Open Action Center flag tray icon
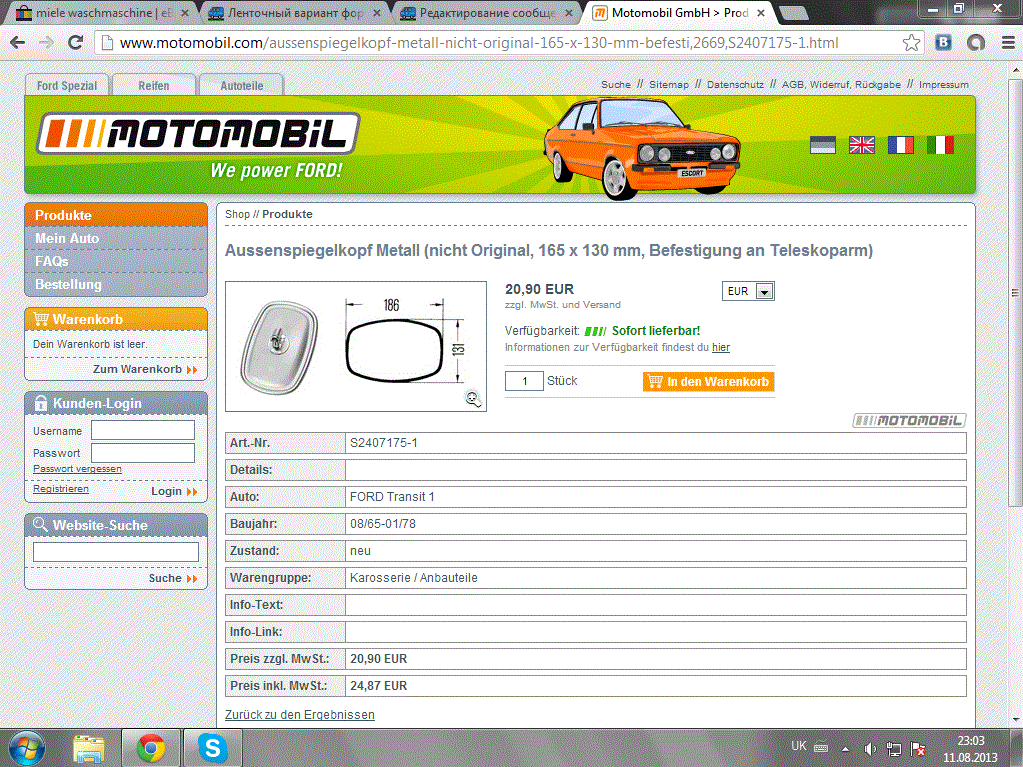 [918, 749]
